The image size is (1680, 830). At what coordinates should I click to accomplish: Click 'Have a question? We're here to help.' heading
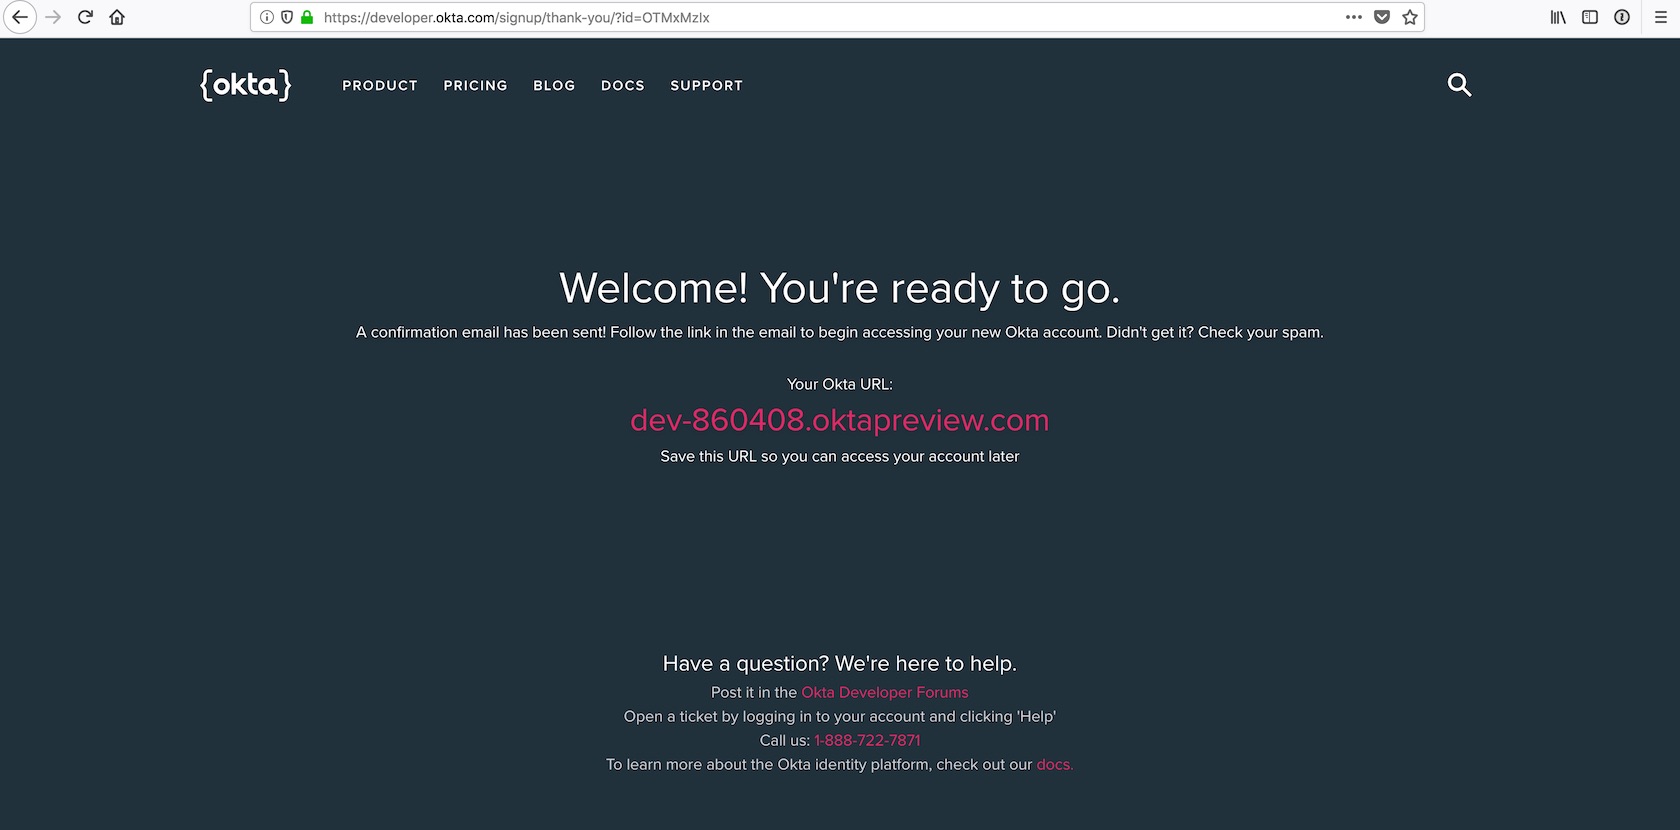(840, 664)
